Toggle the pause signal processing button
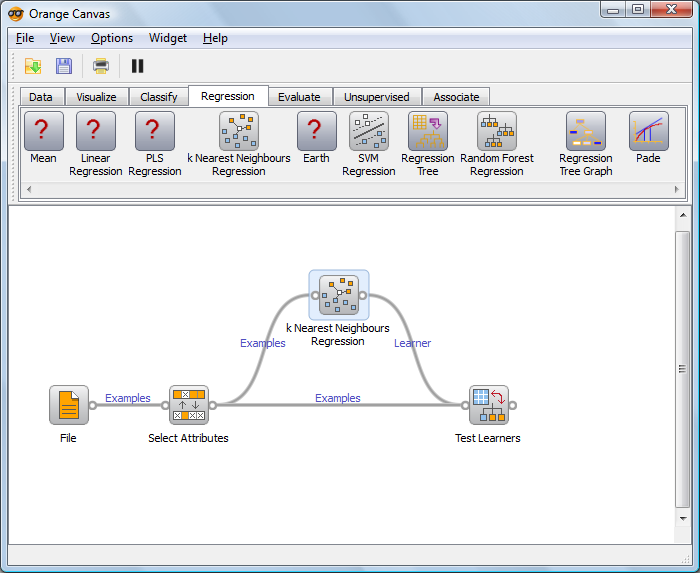 point(138,66)
